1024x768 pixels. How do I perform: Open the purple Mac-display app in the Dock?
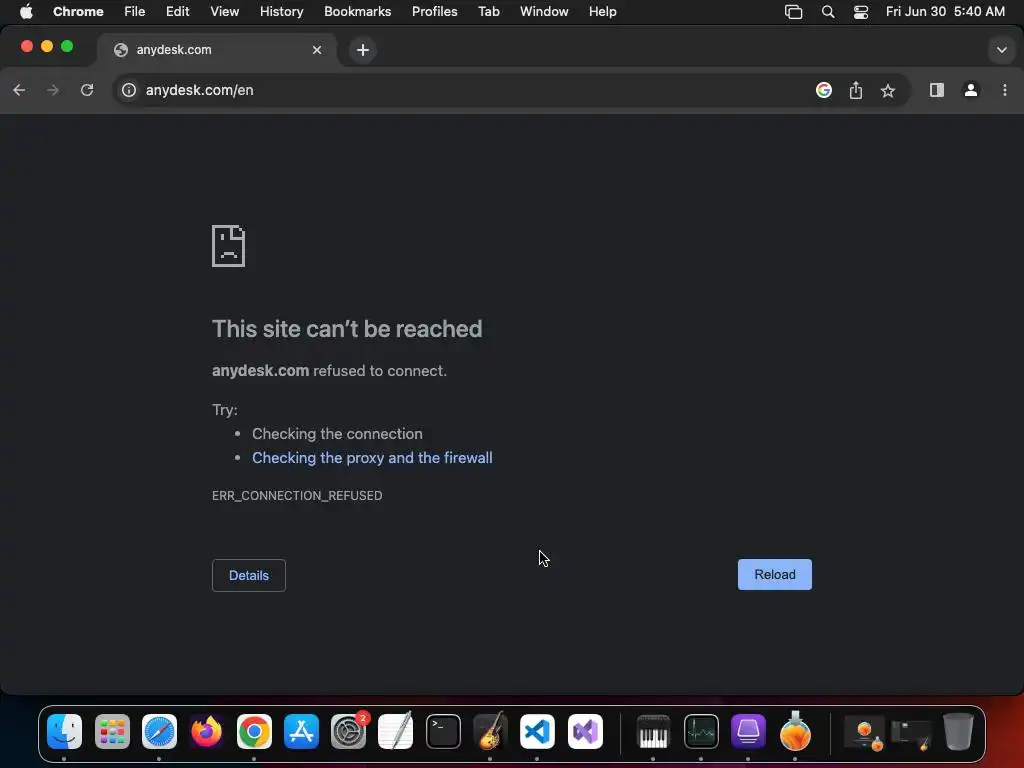[x=748, y=731]
